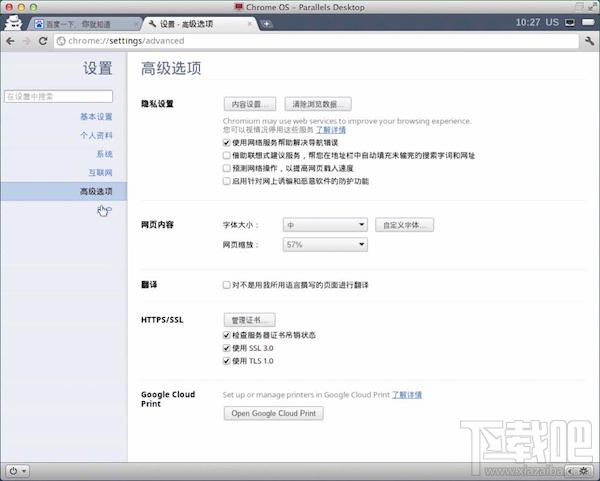Image resolution: width=600 pixels, height=481 pixels.
Task: Toggle 使用网络服务帮助解决导航错误 checkbox
Action: click(227, 143)
